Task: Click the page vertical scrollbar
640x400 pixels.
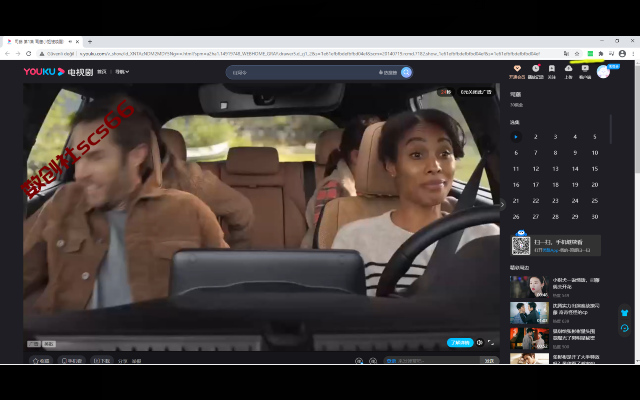Action: (x=637, y=118)
